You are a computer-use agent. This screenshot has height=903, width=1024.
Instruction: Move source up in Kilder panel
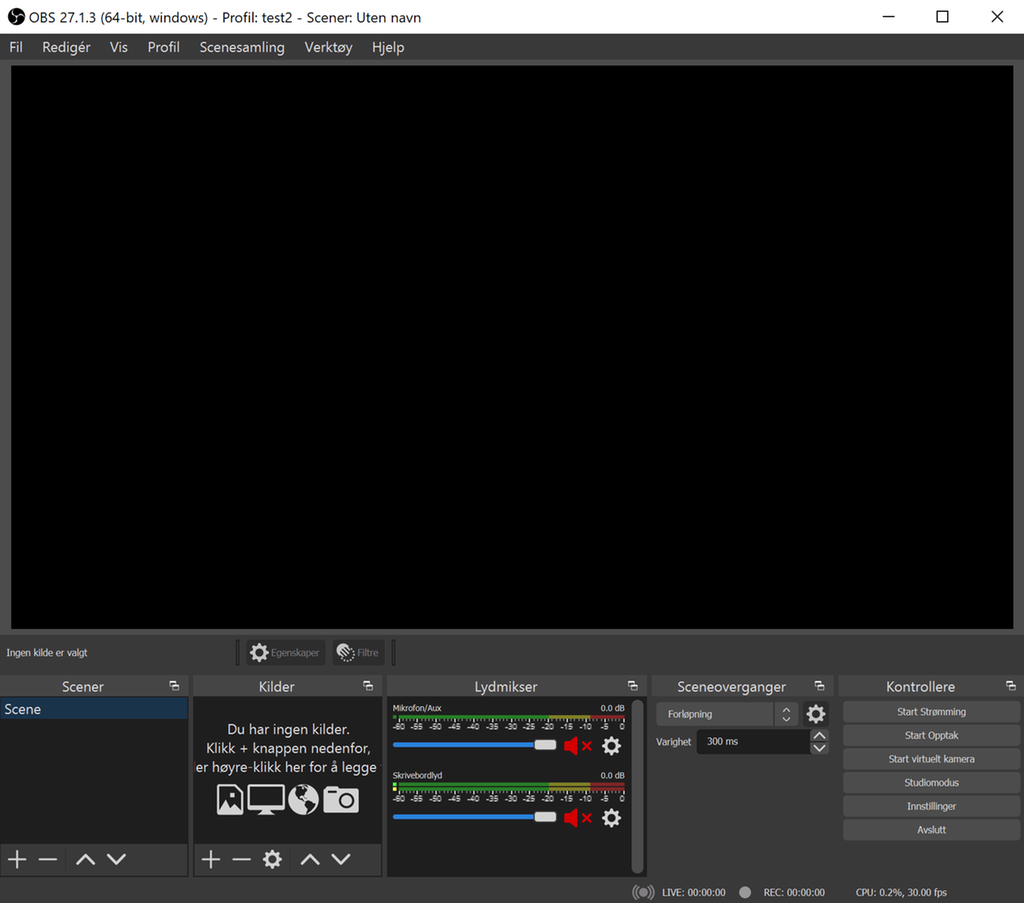point(310,859)
